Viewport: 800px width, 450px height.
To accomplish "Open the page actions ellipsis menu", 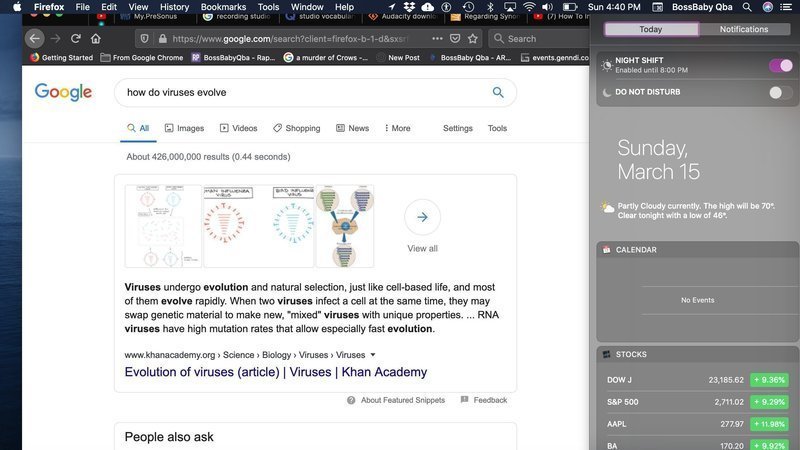I will coord(436,39).
